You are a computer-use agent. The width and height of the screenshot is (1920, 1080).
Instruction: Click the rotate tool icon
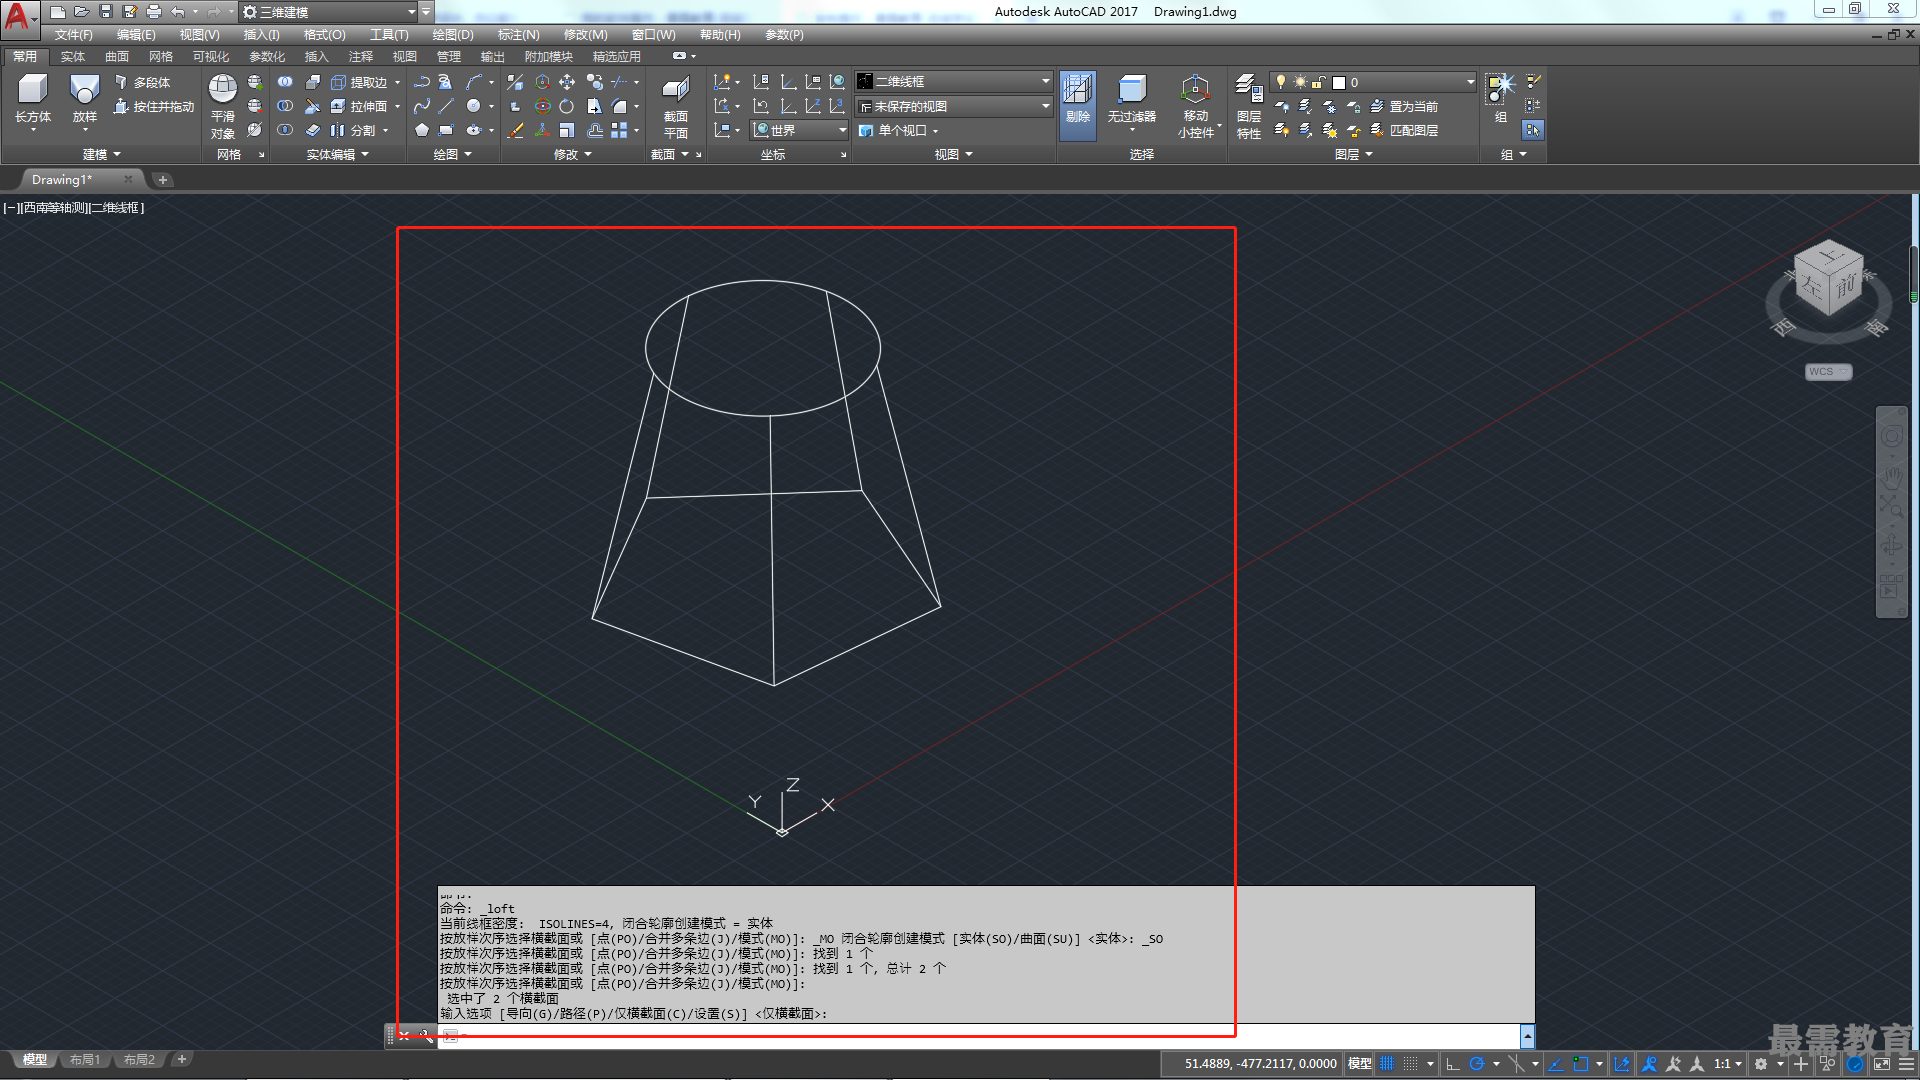pyautogui.click(x=567, y=106)
